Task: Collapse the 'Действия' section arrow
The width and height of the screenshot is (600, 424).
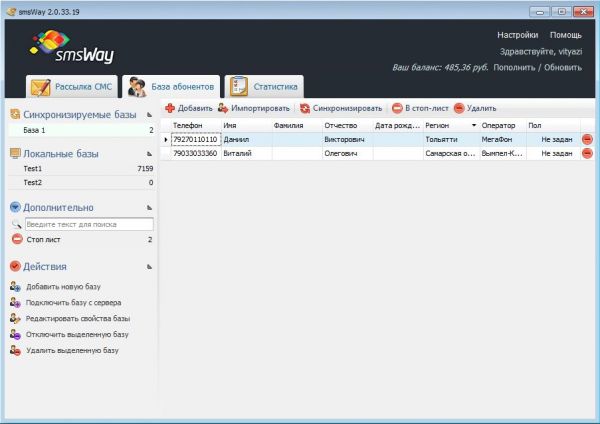Action: pyautogui.click(x=149, y=267)
